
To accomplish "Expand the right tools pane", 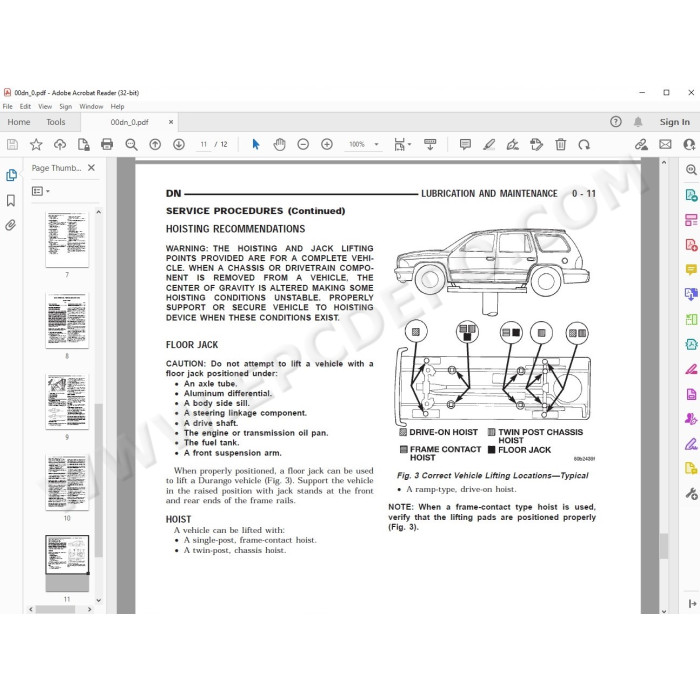I will 692,604.
